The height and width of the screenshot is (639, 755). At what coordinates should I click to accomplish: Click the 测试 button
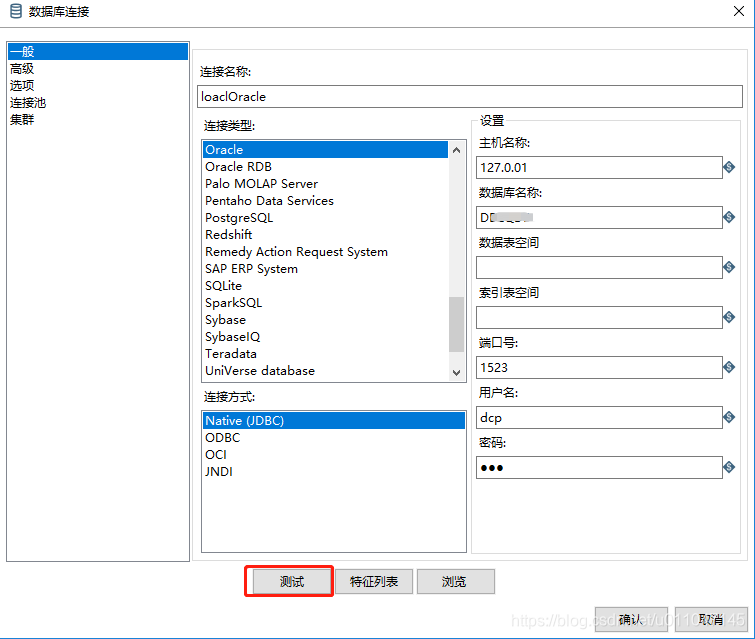coord(292,582)
